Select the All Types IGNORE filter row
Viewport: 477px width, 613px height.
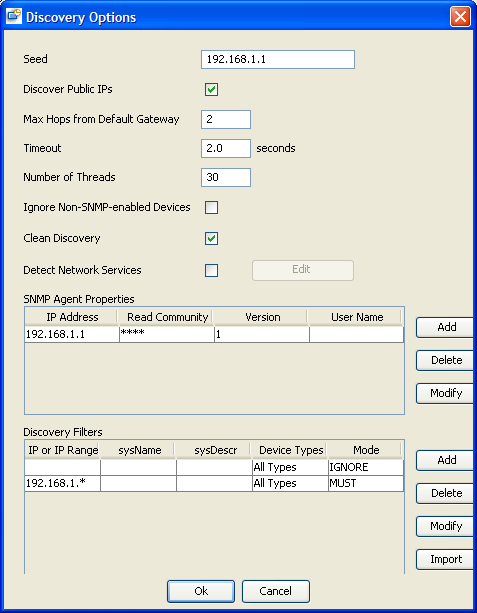(x=214, y=467)
